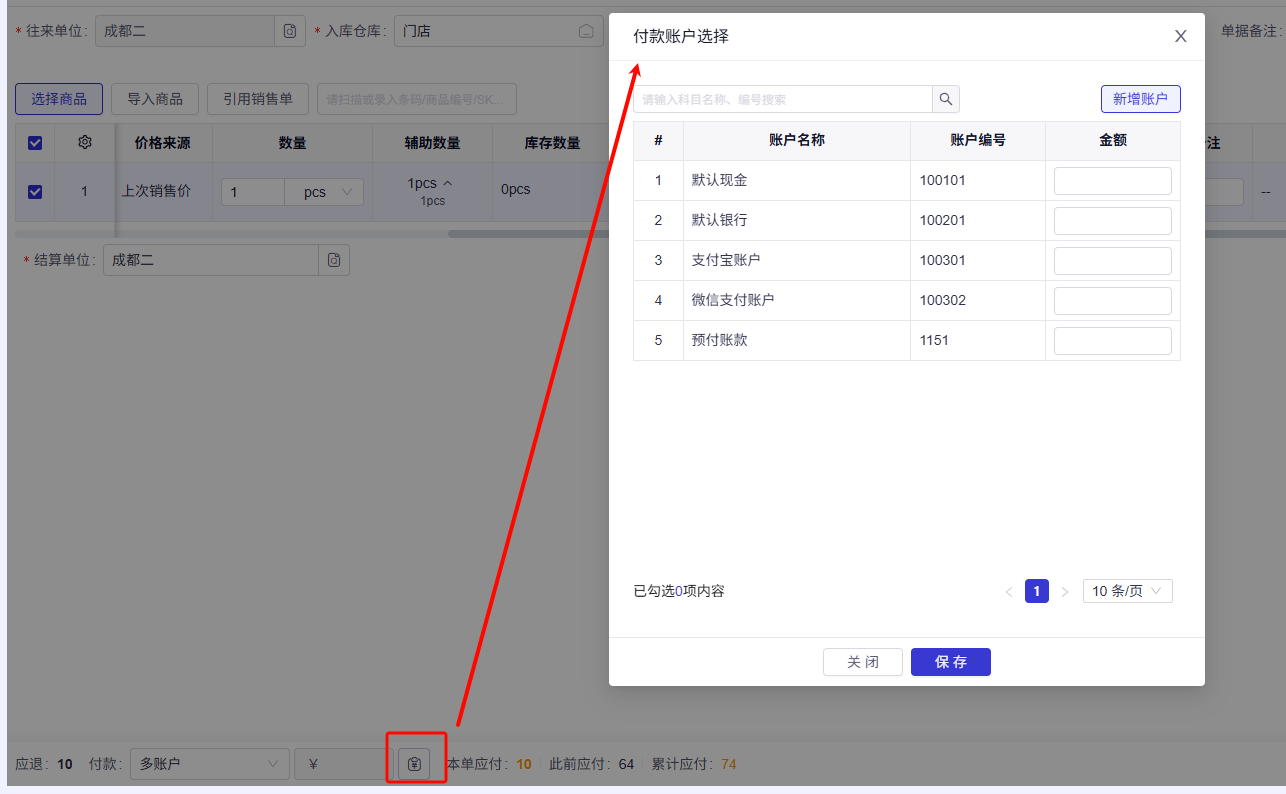Select page 1 in pagination
This screenshot has width=1286, height=794.
[x=1037, y=591]
